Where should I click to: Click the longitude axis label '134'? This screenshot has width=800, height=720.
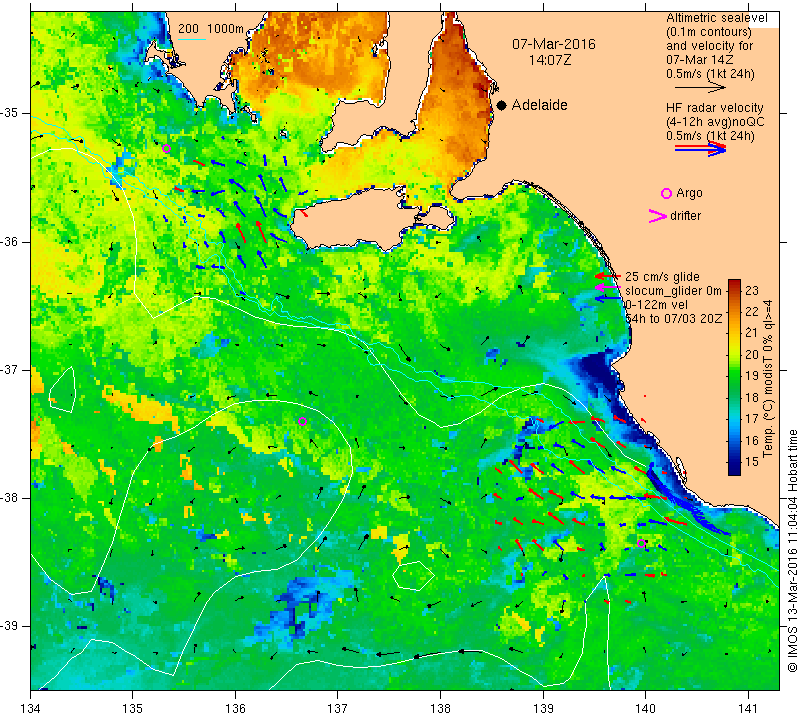click(x=31, y=708)
